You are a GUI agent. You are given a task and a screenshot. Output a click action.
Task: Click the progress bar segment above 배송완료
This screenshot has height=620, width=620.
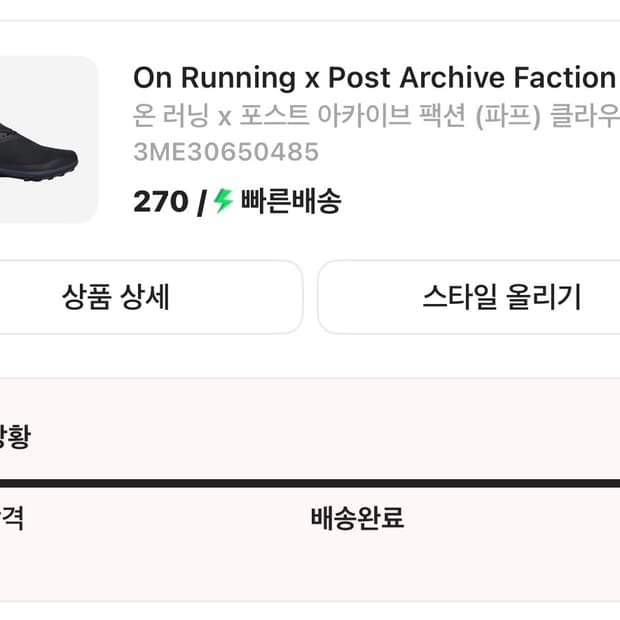click(357, 483)
